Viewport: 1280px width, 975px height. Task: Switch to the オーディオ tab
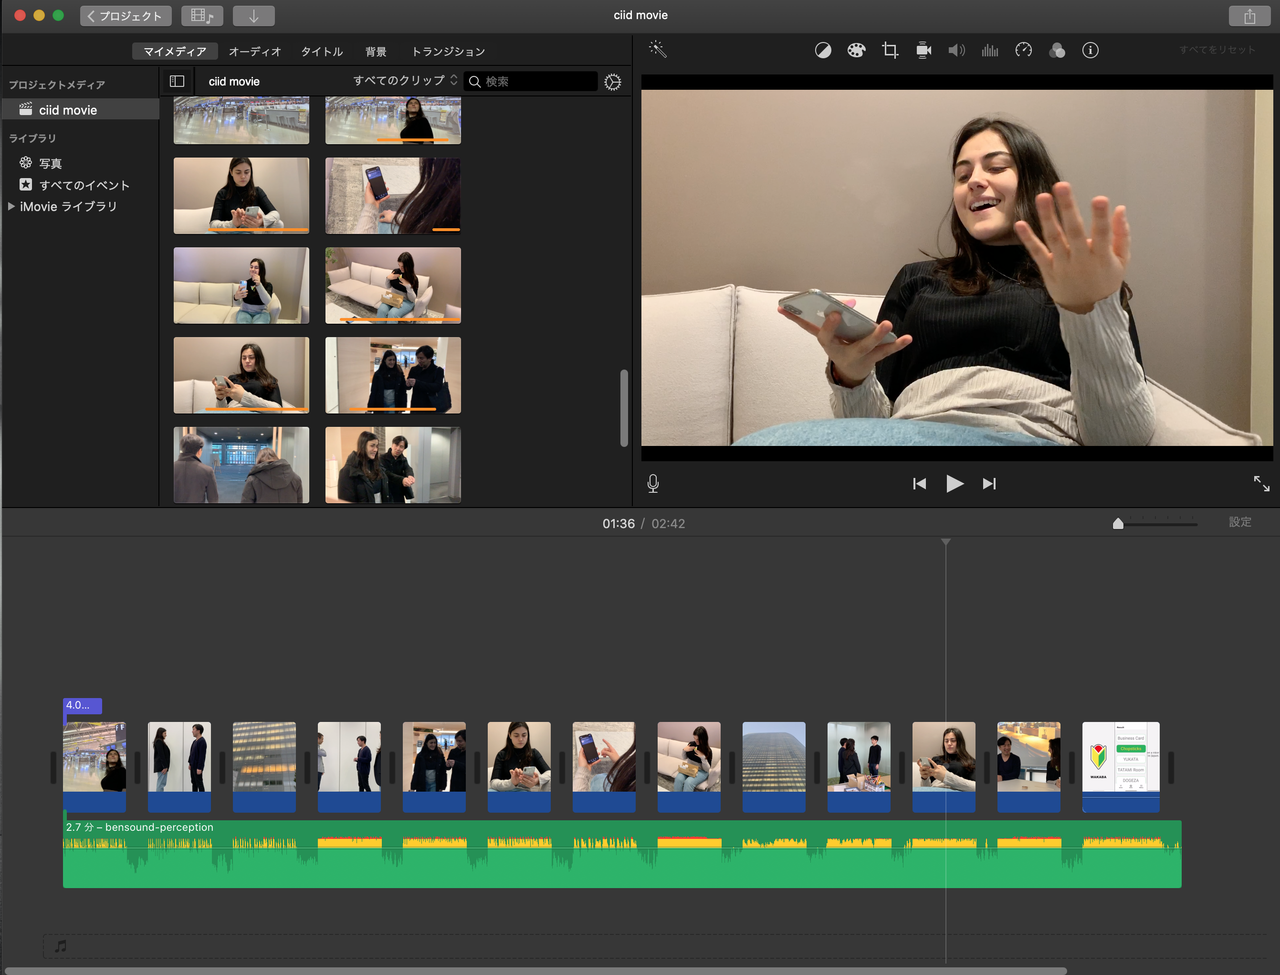254,51
